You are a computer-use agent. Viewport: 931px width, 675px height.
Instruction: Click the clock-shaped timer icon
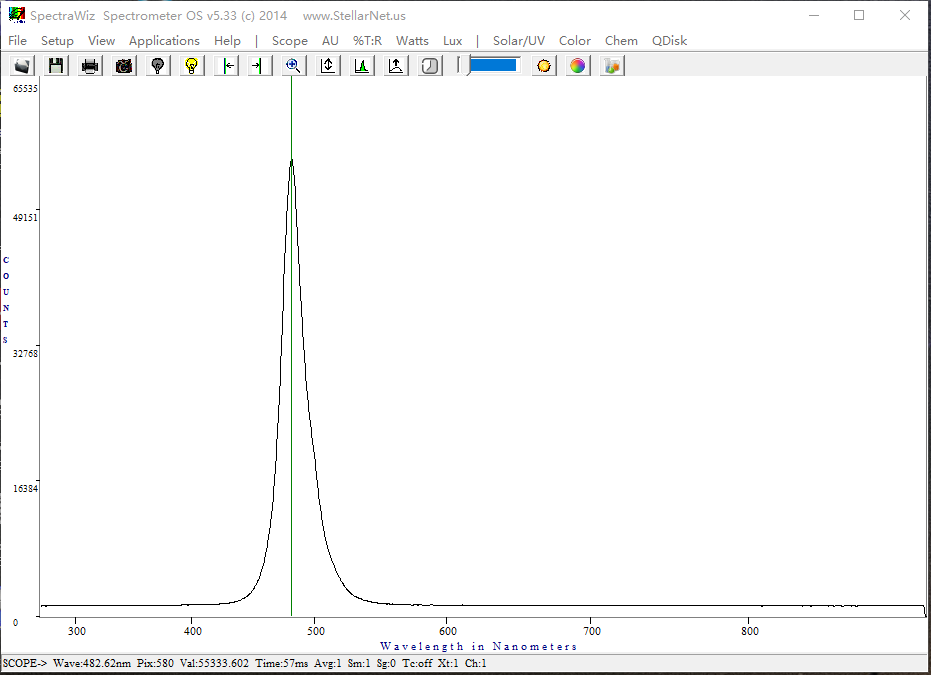click(430, 66)
